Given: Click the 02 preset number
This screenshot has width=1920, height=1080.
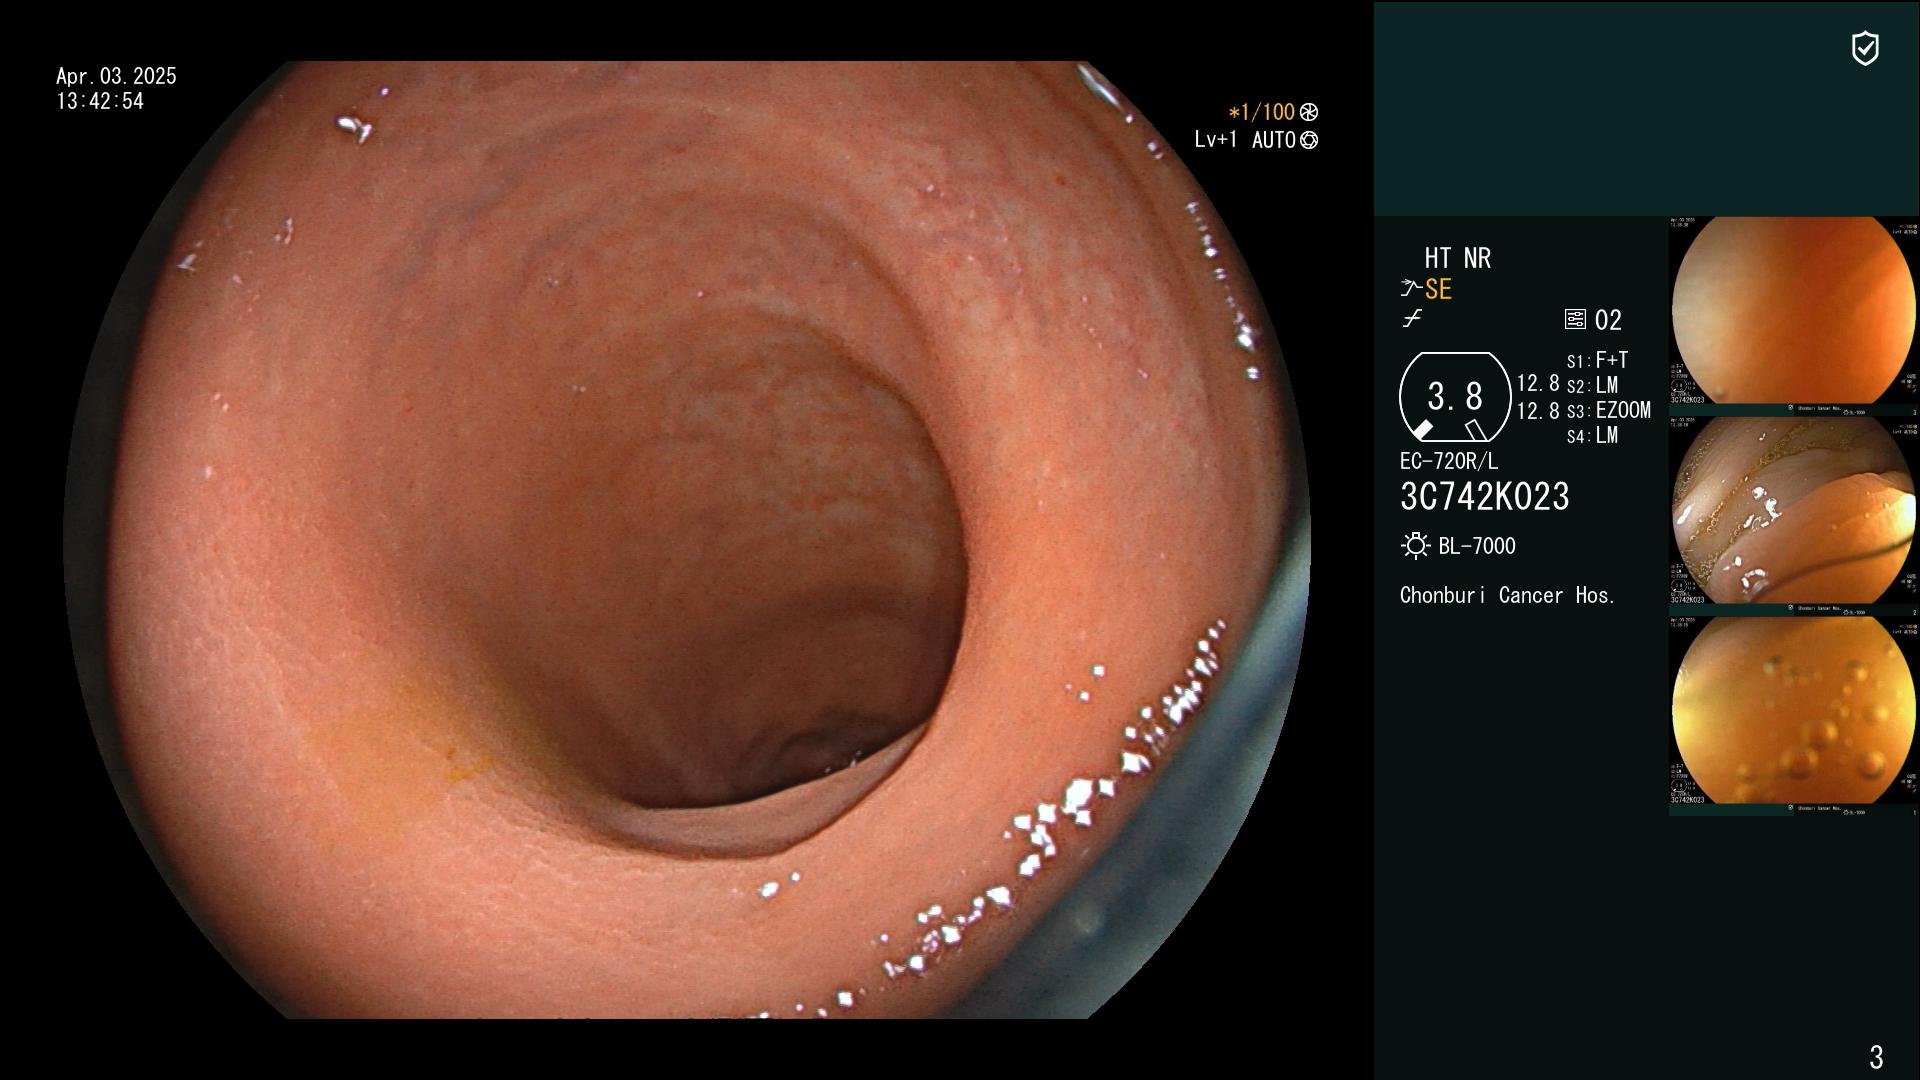Looking at the screenshot, I should [x=1608, y=321].
